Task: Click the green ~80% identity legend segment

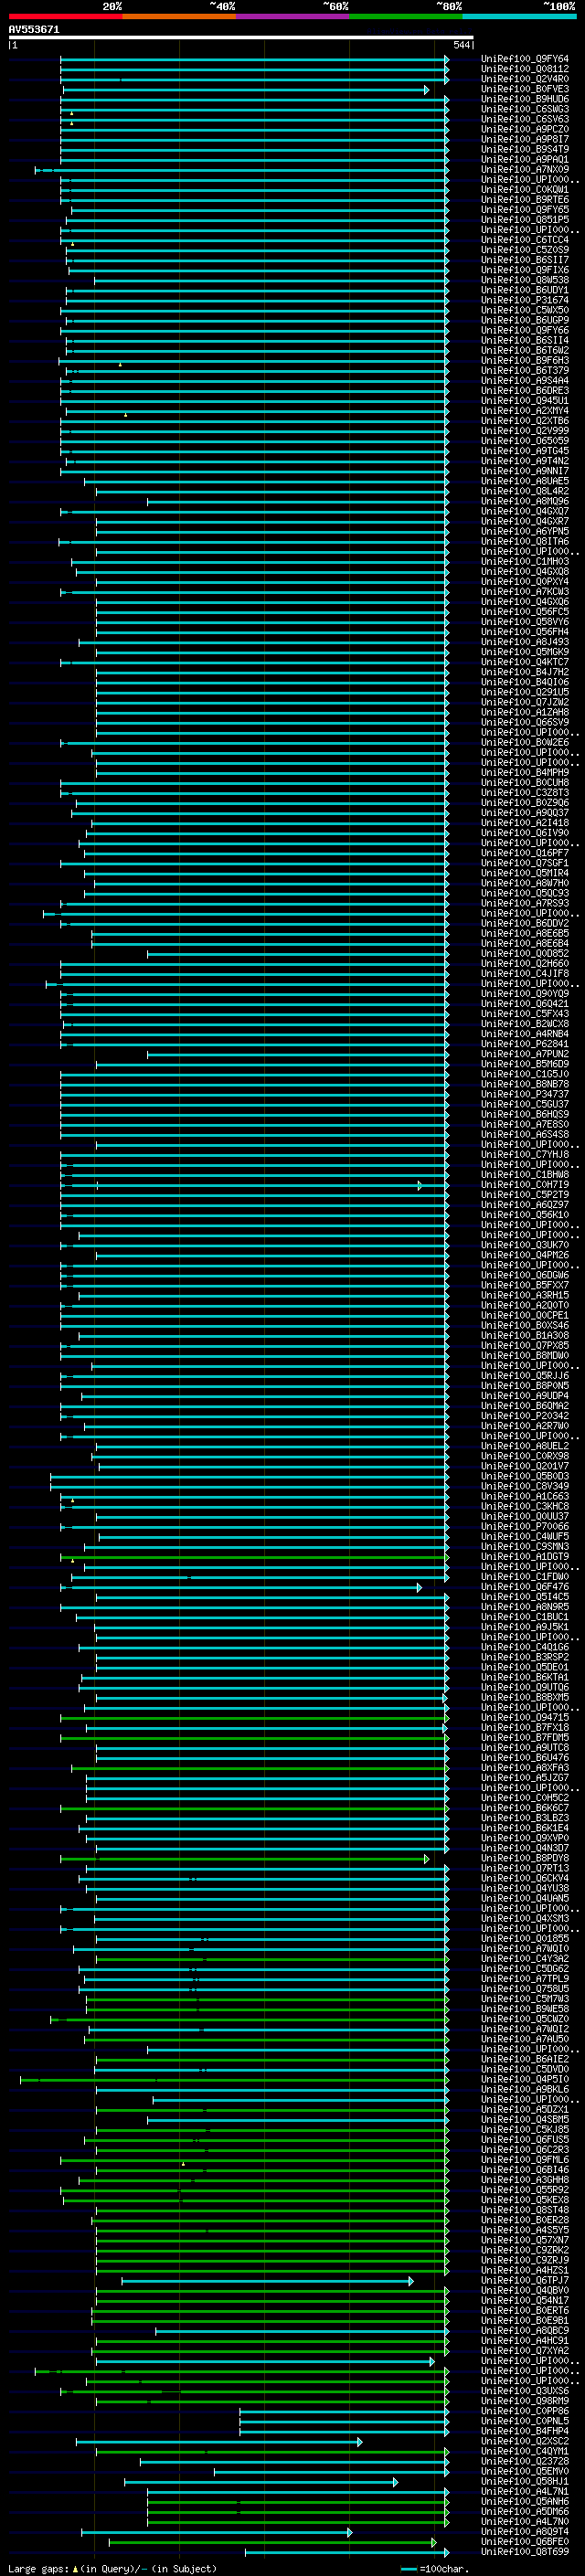Action: coord(406,16)
